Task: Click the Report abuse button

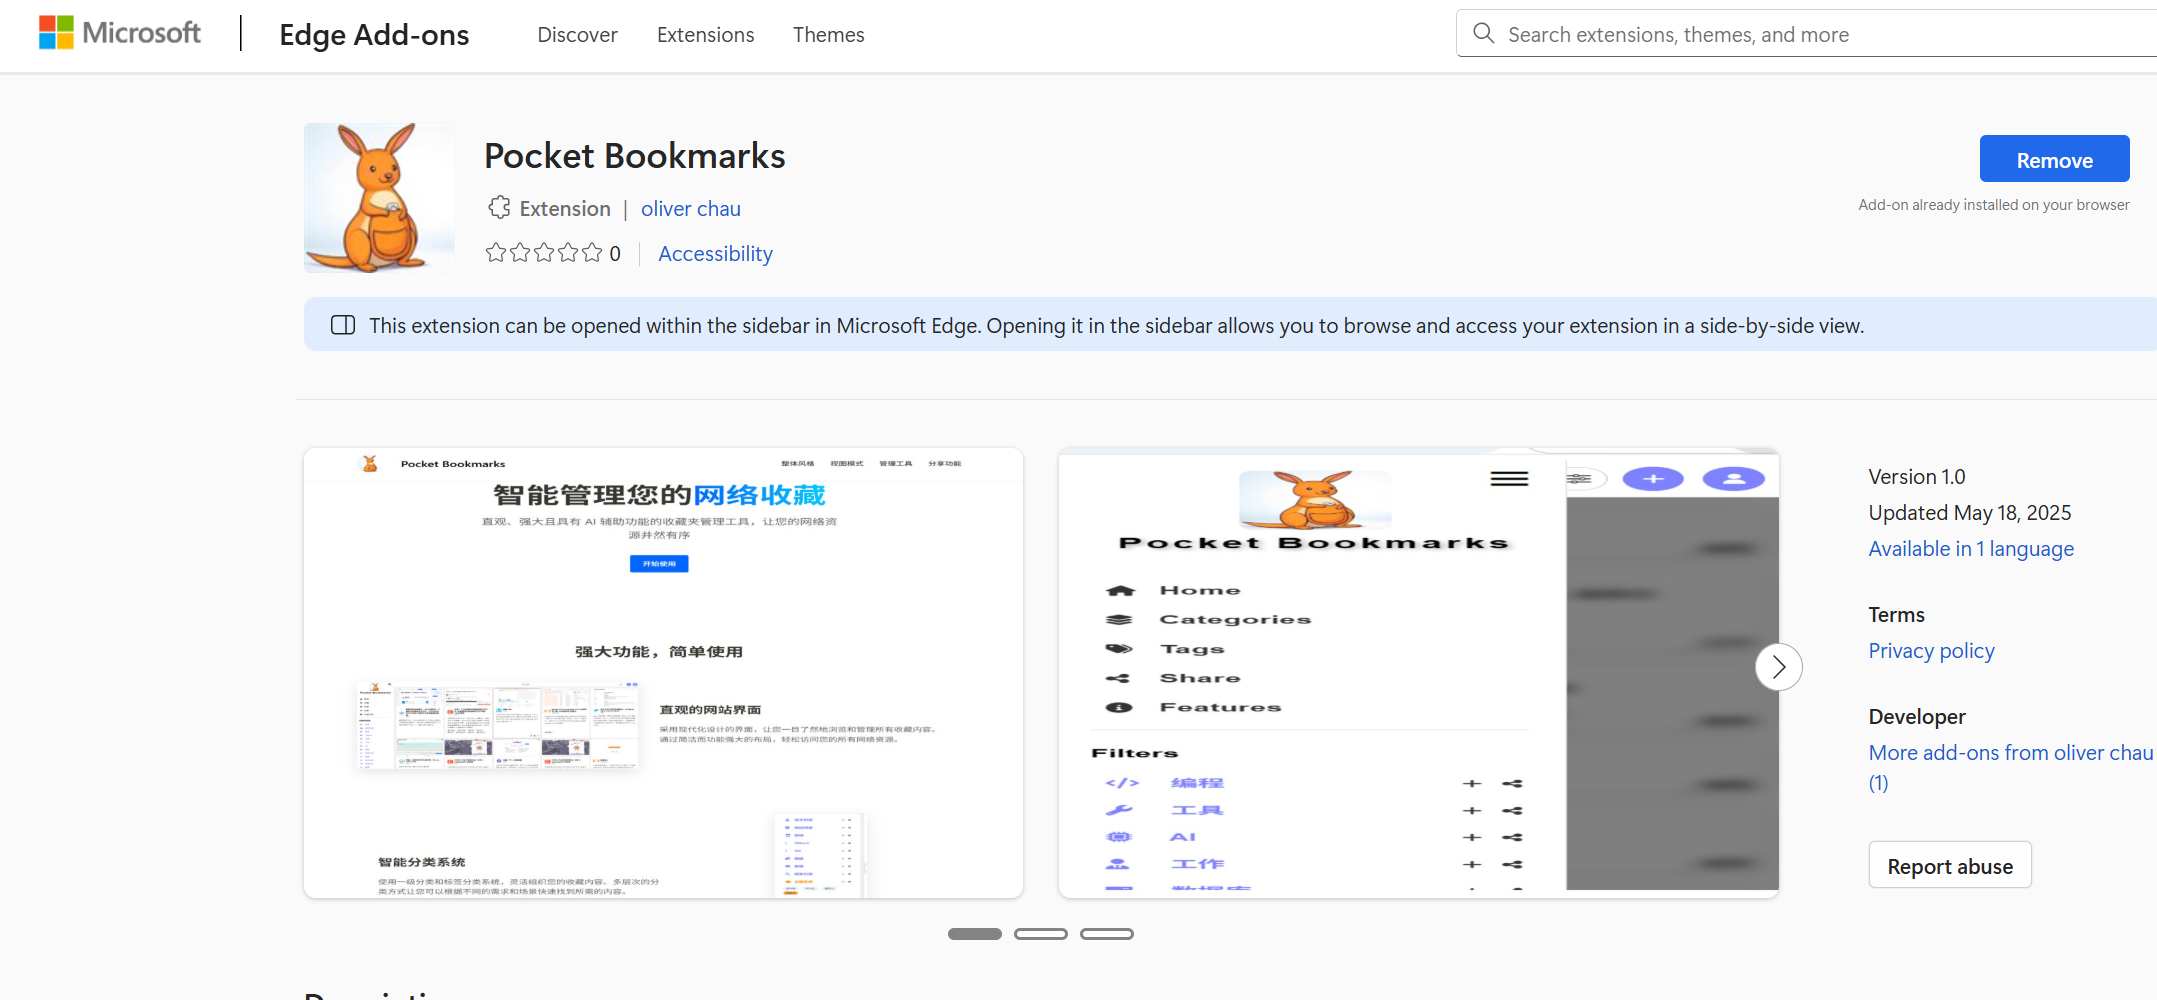Action: (1950, 866)
